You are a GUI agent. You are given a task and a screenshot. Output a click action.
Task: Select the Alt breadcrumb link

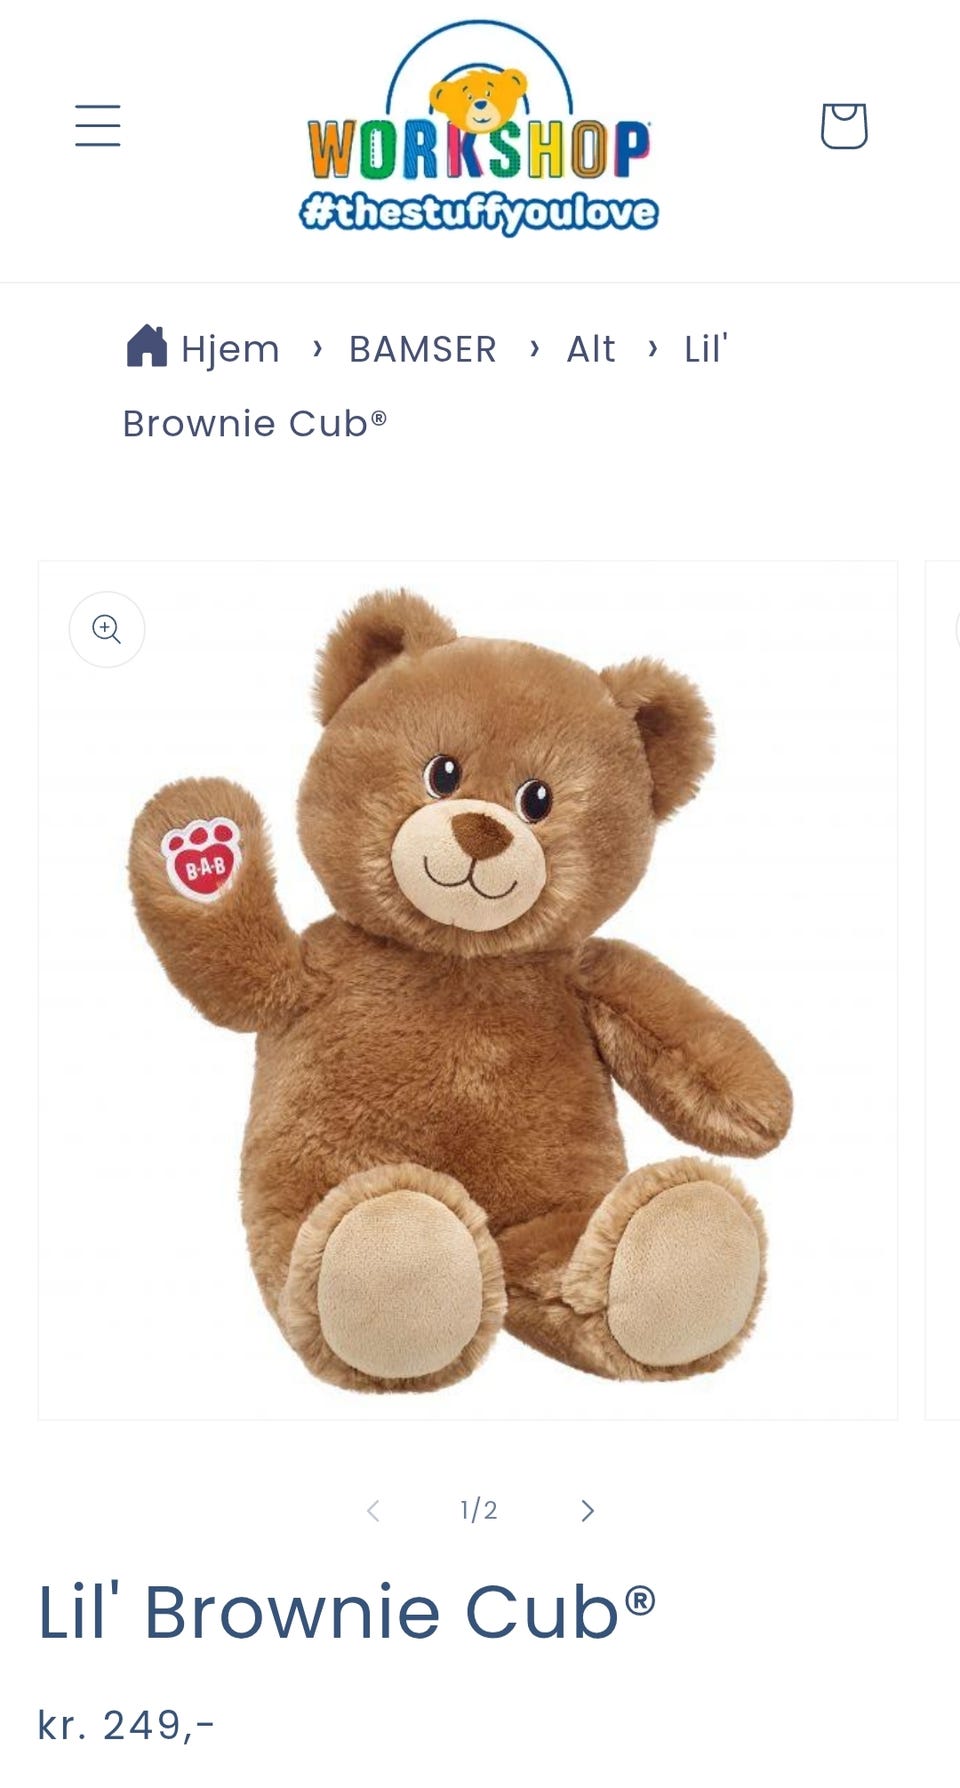591,349
